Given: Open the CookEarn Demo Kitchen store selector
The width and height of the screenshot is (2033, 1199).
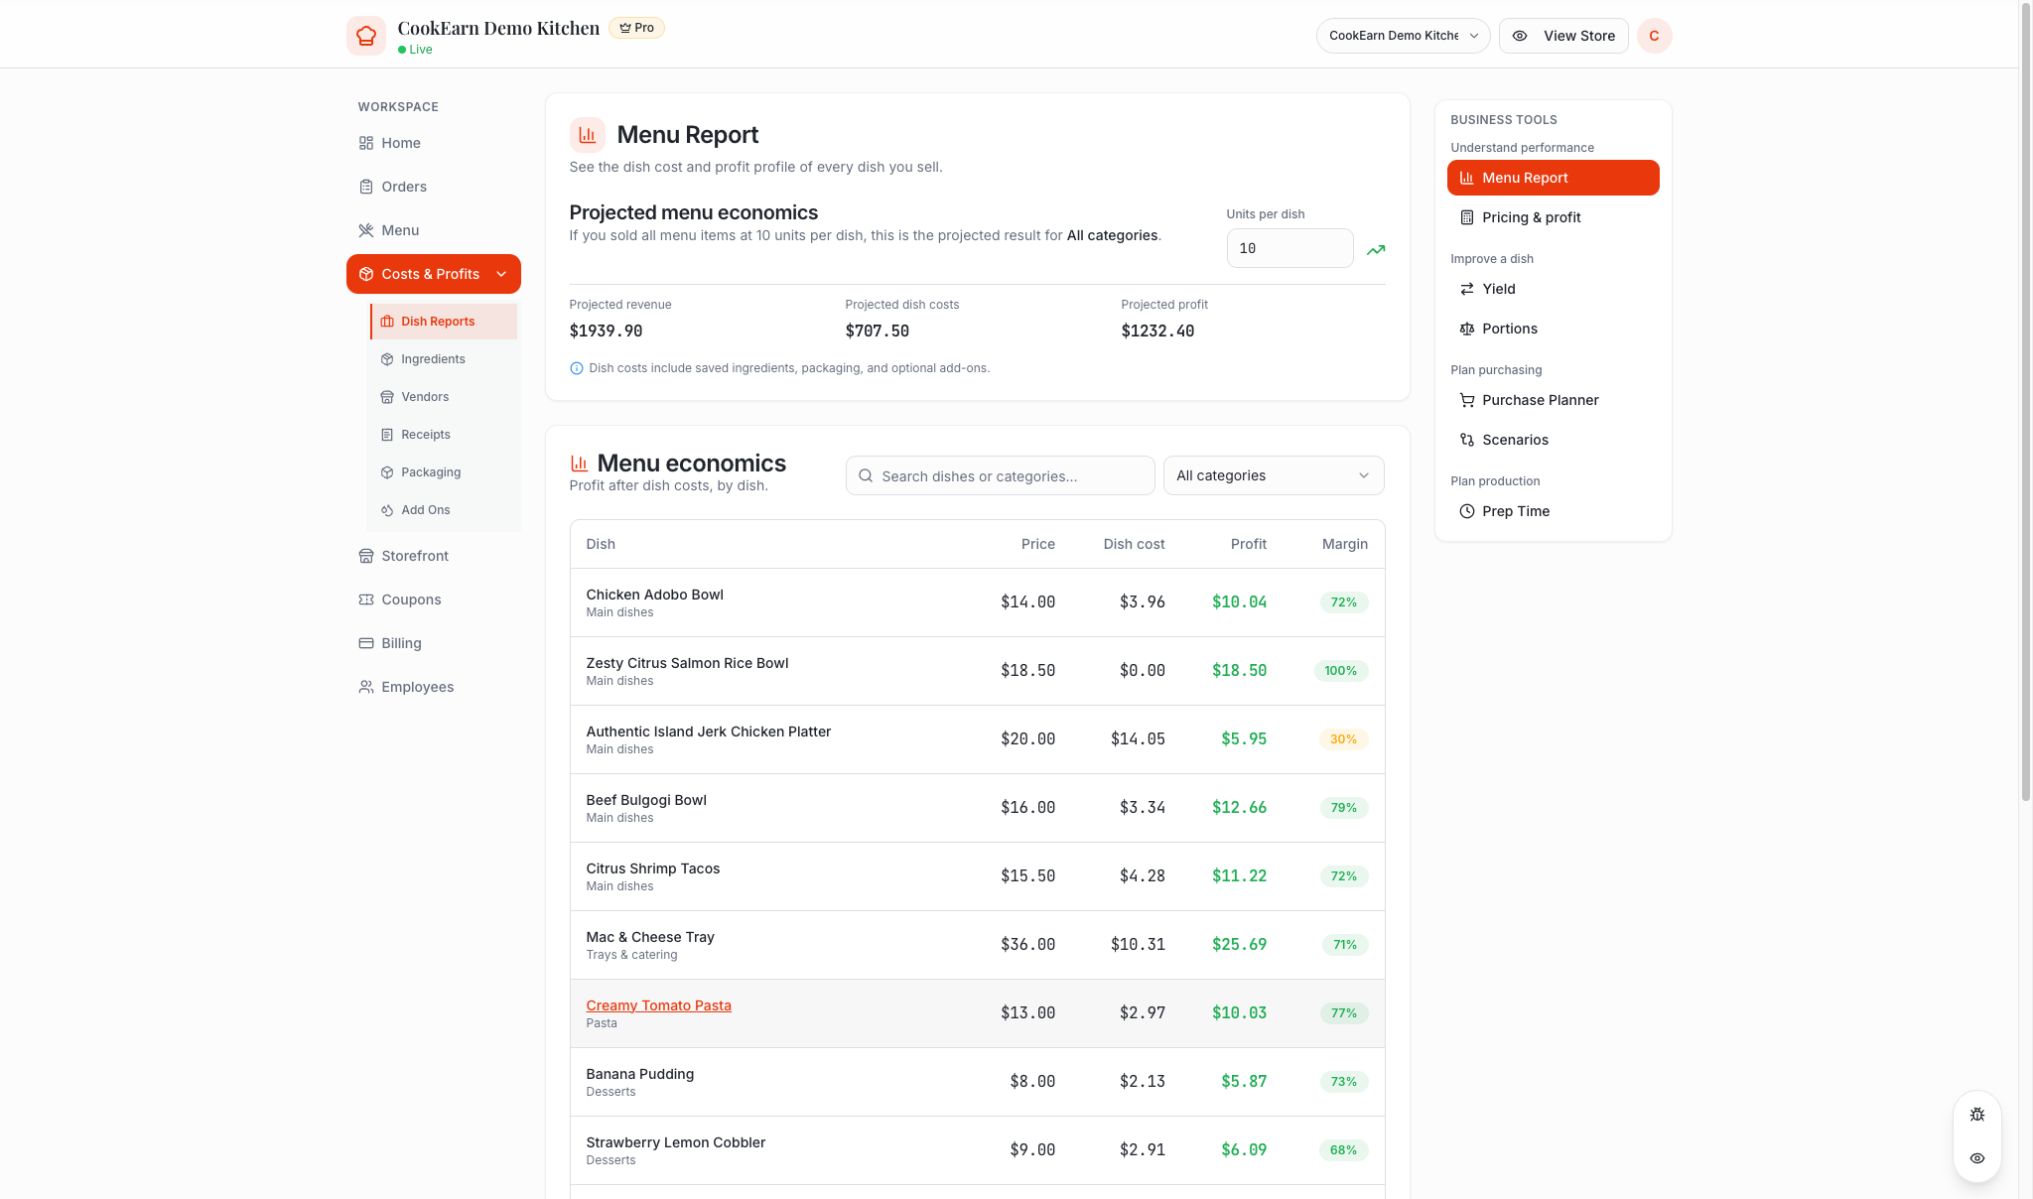Looking at the screenshot, I should [1403, 36].
